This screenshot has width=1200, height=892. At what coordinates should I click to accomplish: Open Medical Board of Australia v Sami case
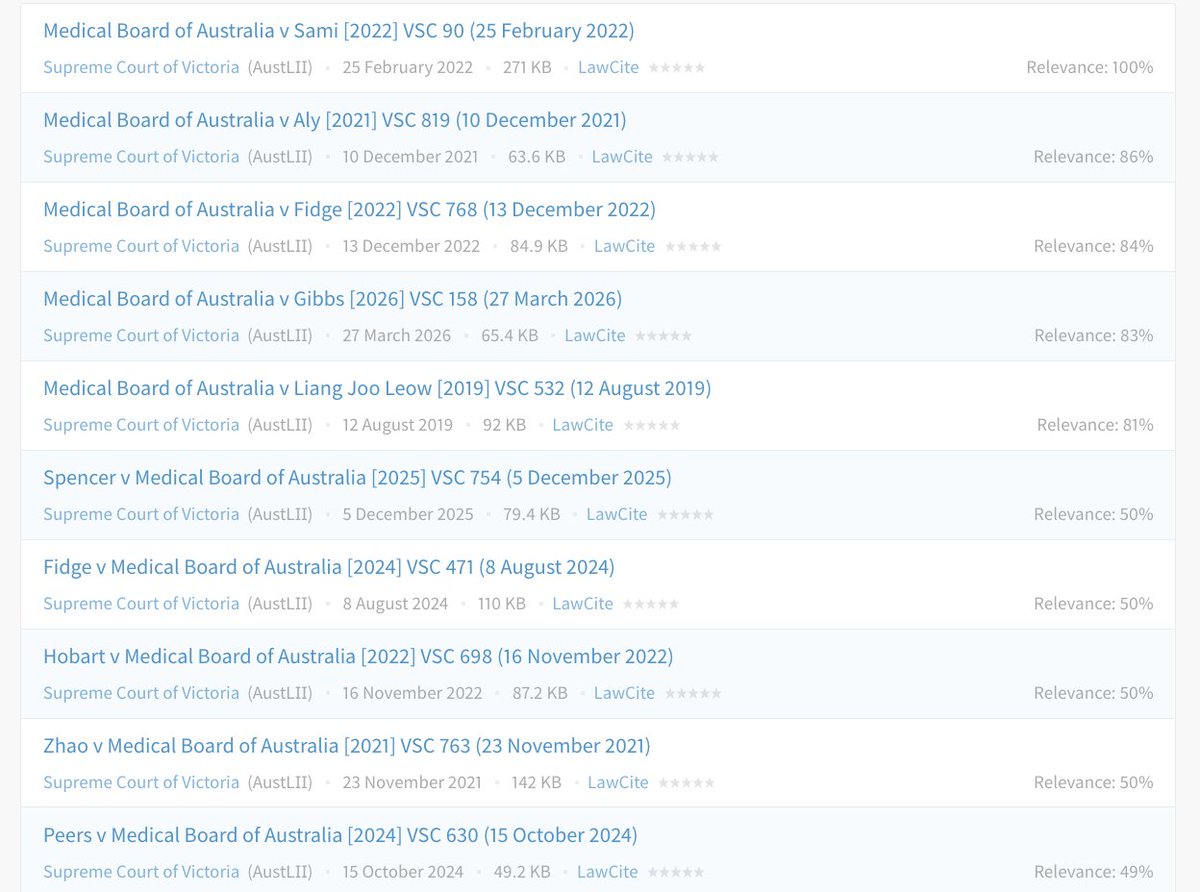[x=339, y=31]
